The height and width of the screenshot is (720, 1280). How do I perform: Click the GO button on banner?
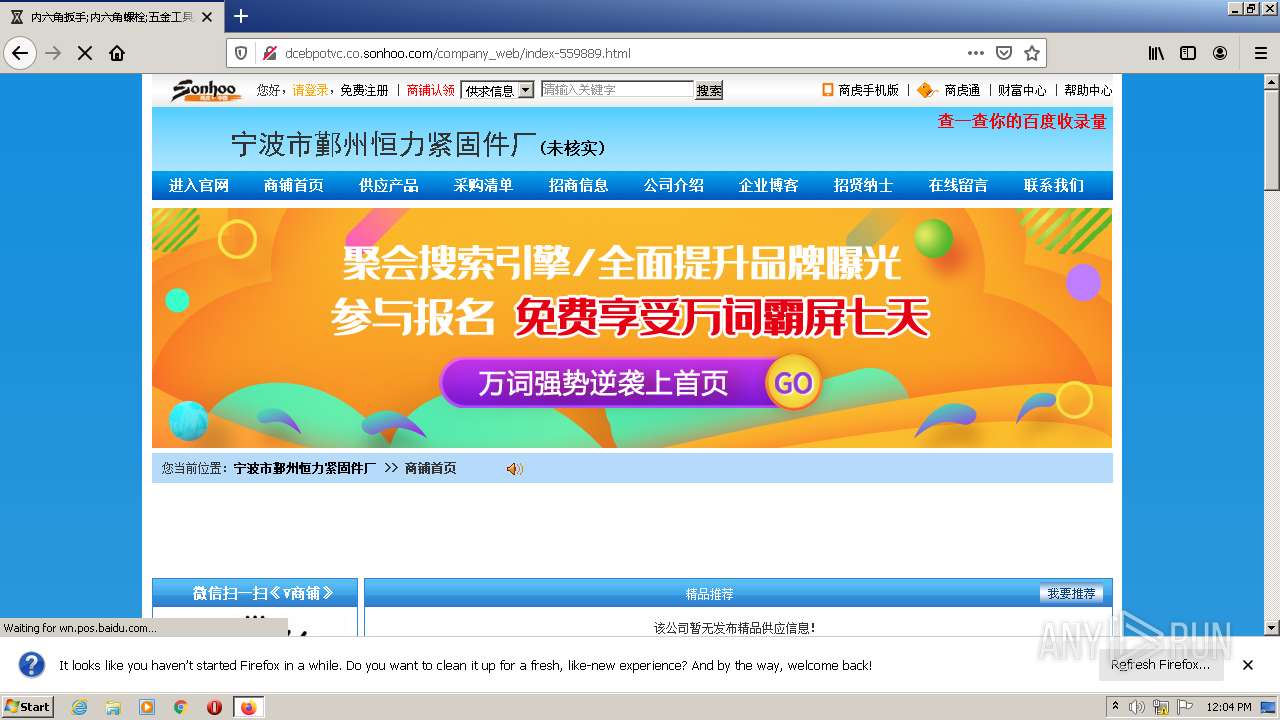[x=793, y=384]
